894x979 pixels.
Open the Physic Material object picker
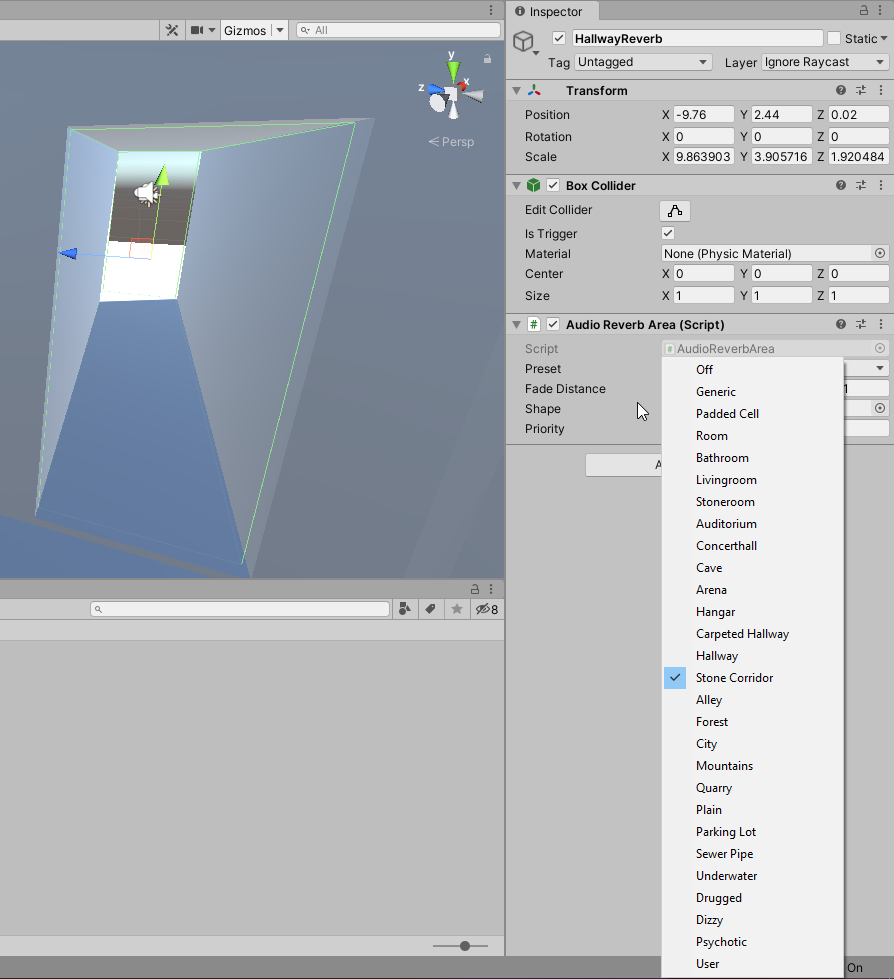coord(879,253)
